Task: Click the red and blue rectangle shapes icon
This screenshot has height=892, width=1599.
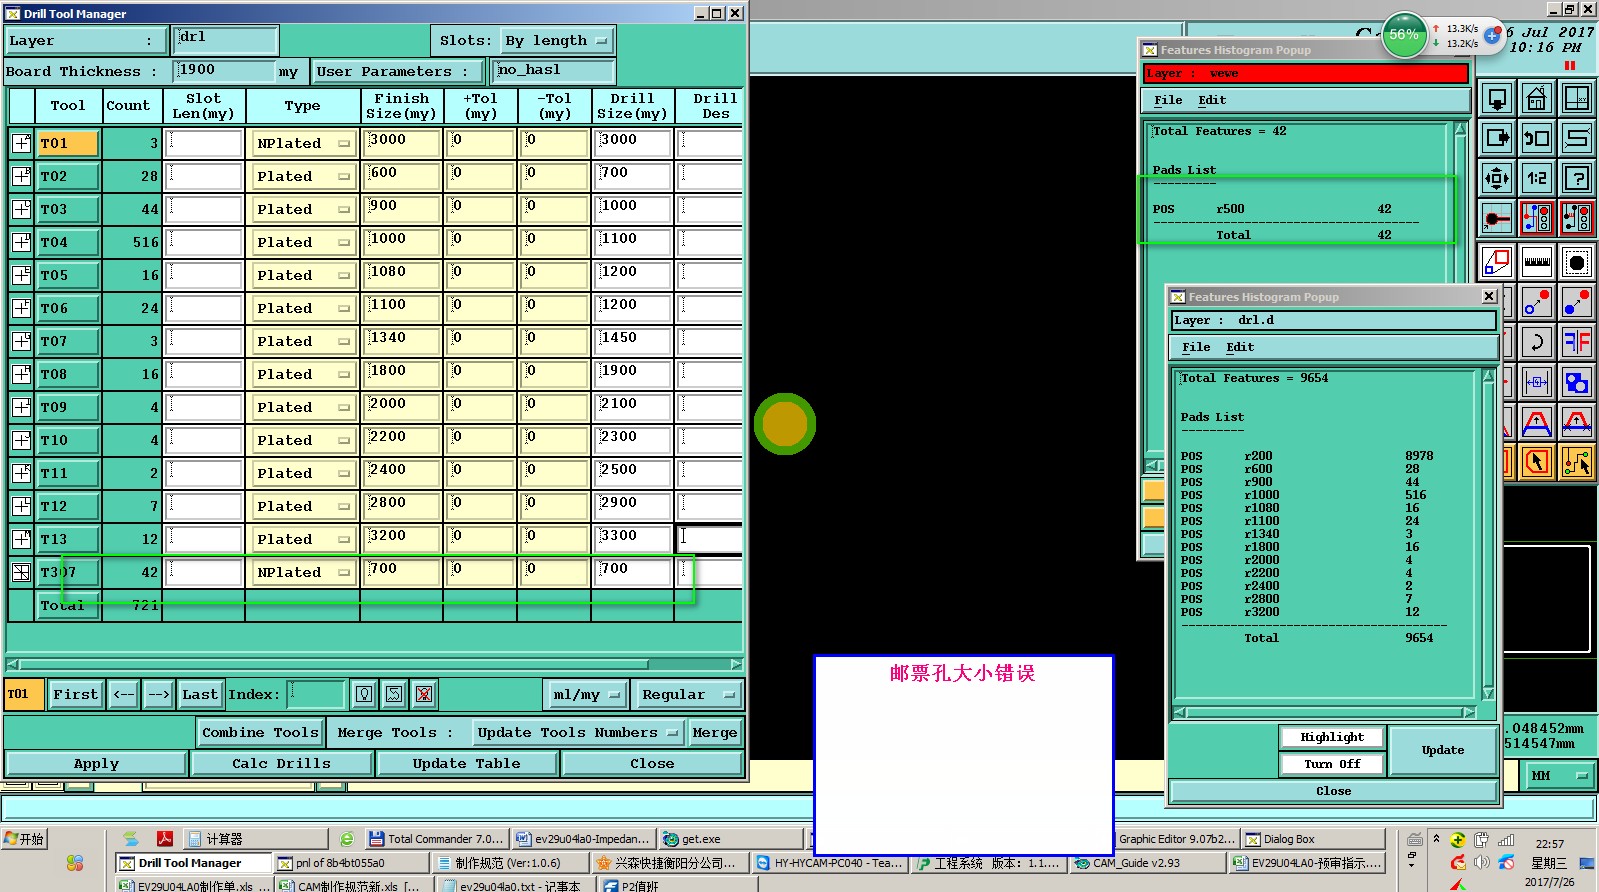Action: (x=1497, y=262)
